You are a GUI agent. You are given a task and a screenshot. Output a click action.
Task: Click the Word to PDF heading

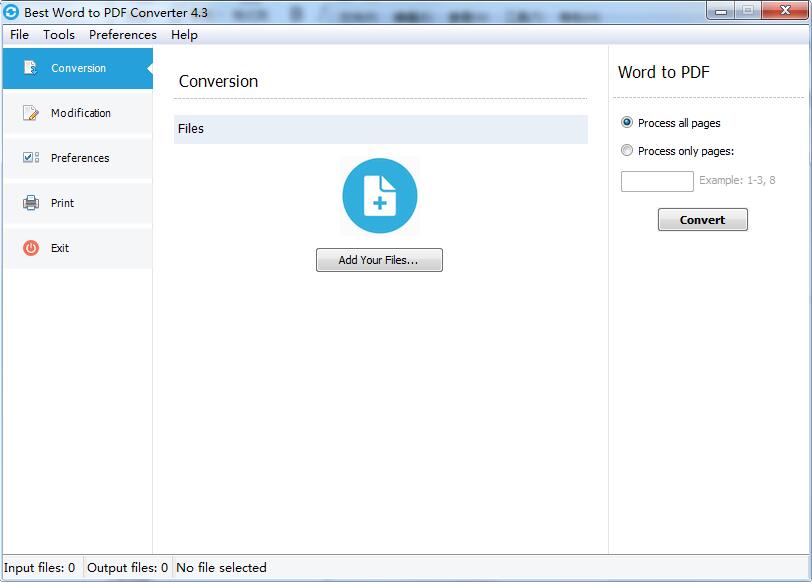coord(663,72)
